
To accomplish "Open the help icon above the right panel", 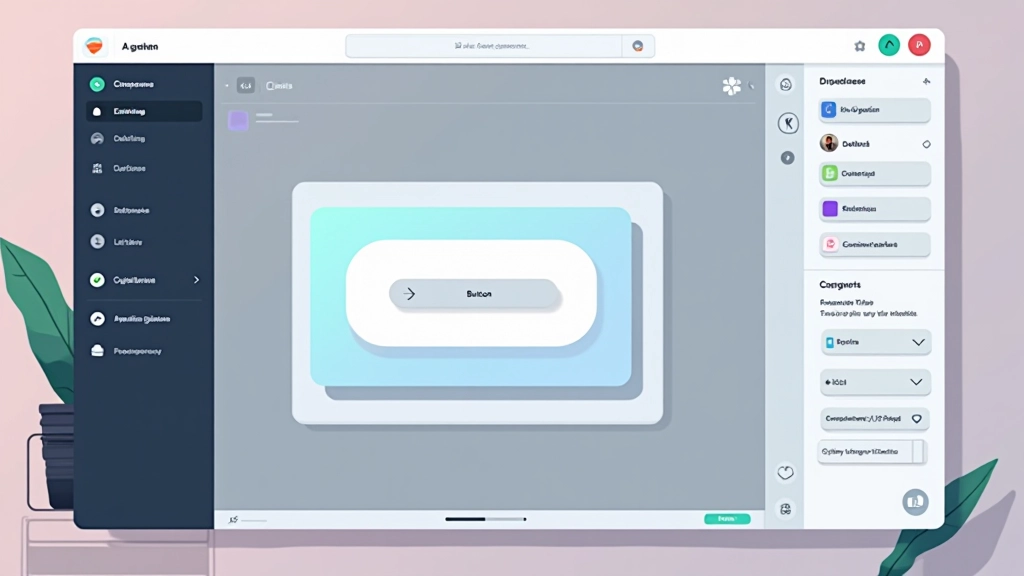I will coord(785,85).
